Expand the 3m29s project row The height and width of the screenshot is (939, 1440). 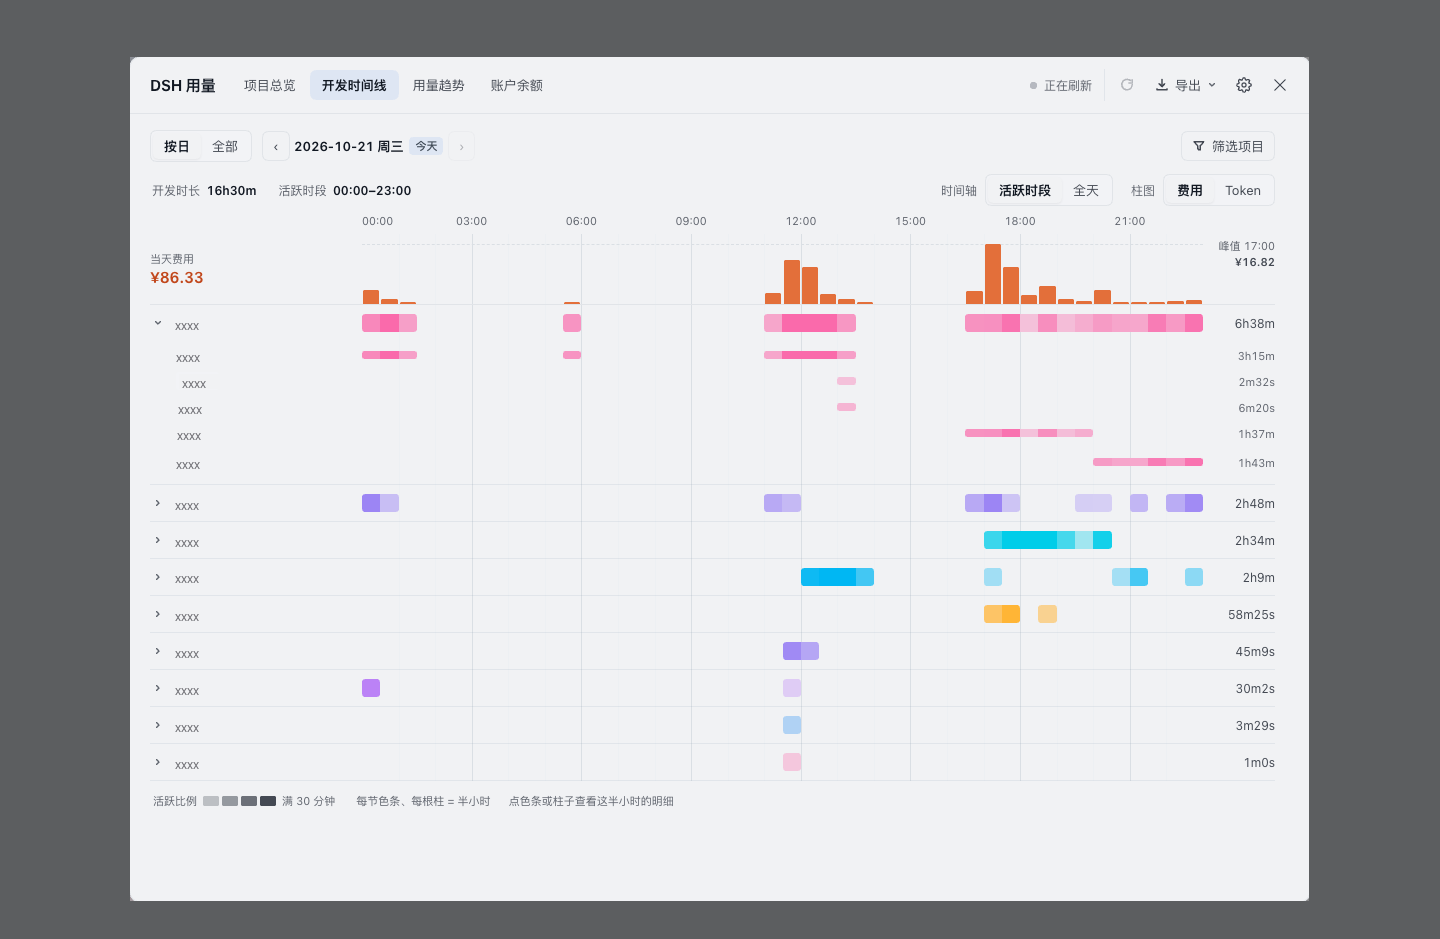(158, 725)
